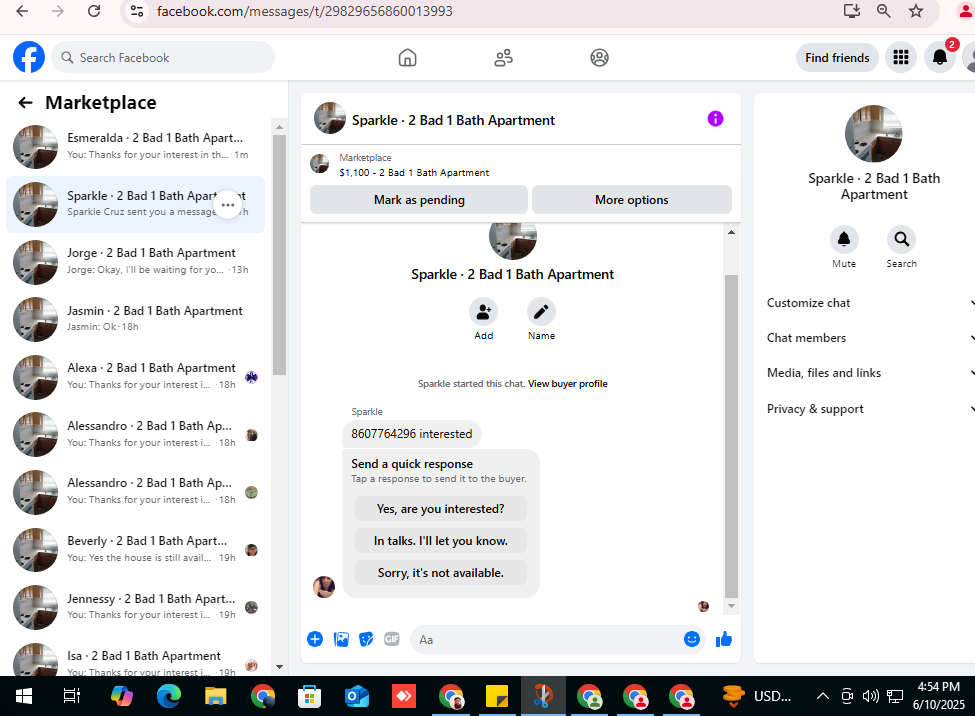Open Beverly conversation
The width and height of the screenshot is (975, 716).
(x=136, y=549)
